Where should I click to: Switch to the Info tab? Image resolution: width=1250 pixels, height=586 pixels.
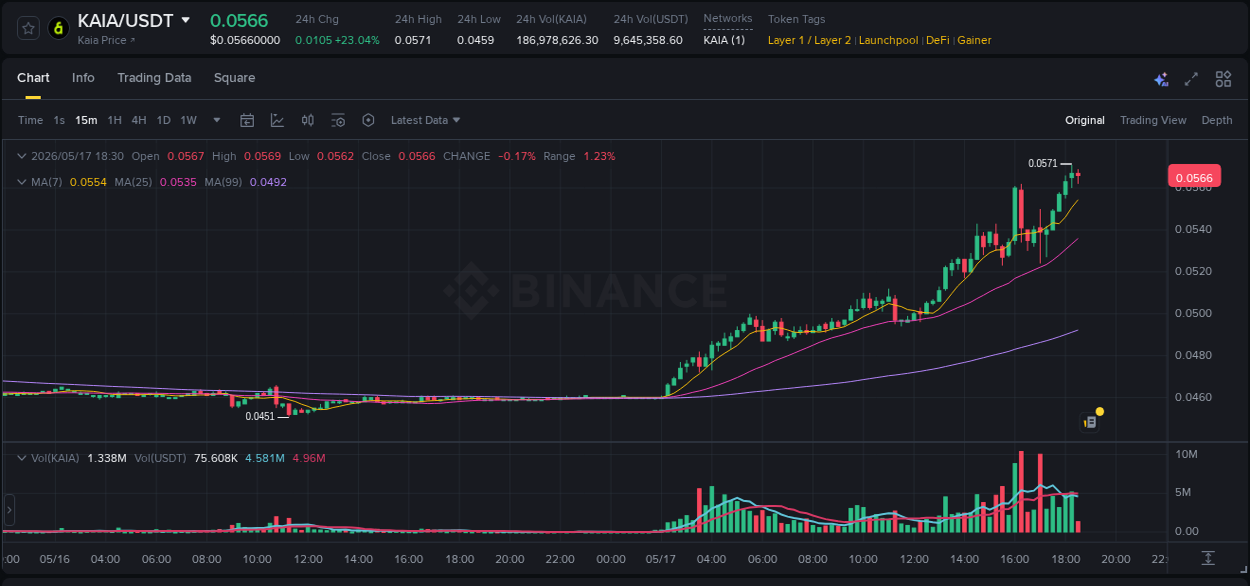(83, 78)
